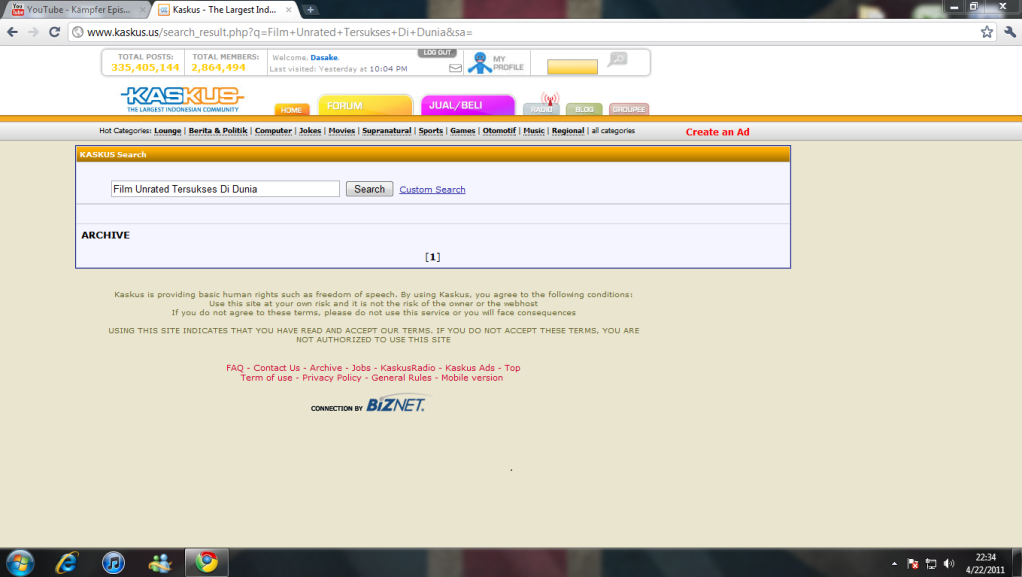The image size is (1022, 577).
Task: Click the header magnifier search icon
Action: point(617,60)
